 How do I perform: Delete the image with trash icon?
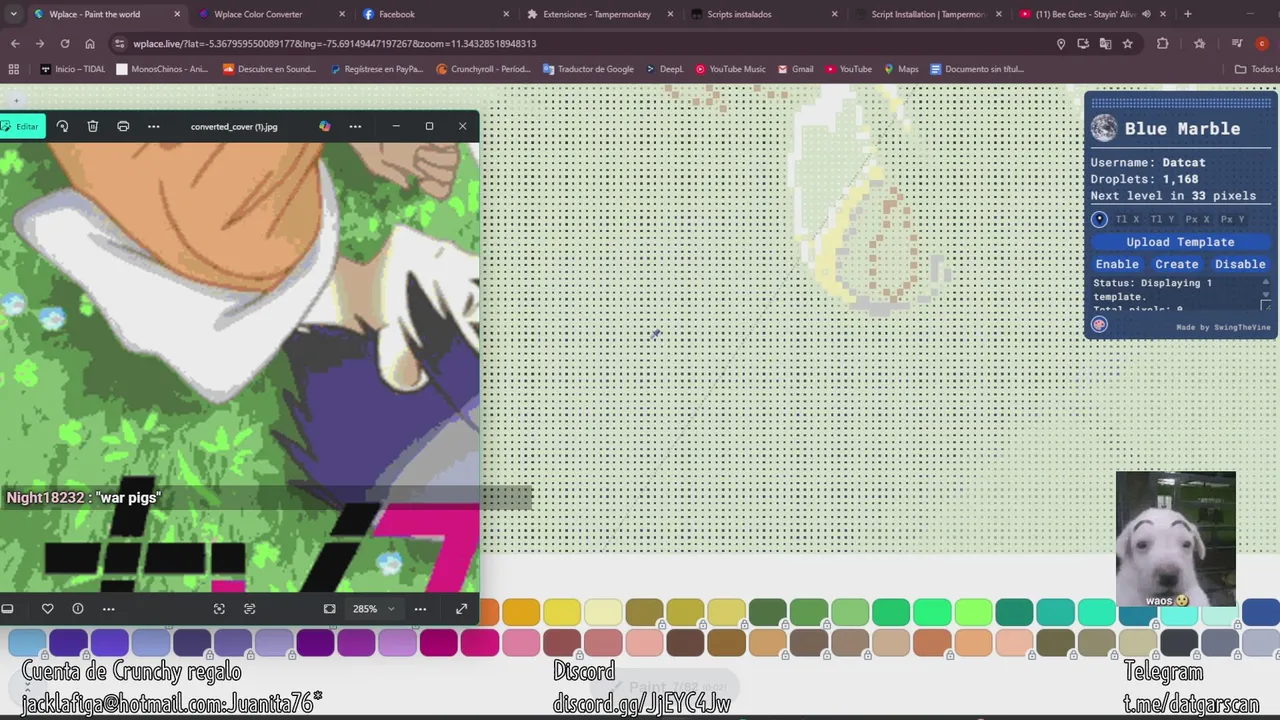point(92,126)
